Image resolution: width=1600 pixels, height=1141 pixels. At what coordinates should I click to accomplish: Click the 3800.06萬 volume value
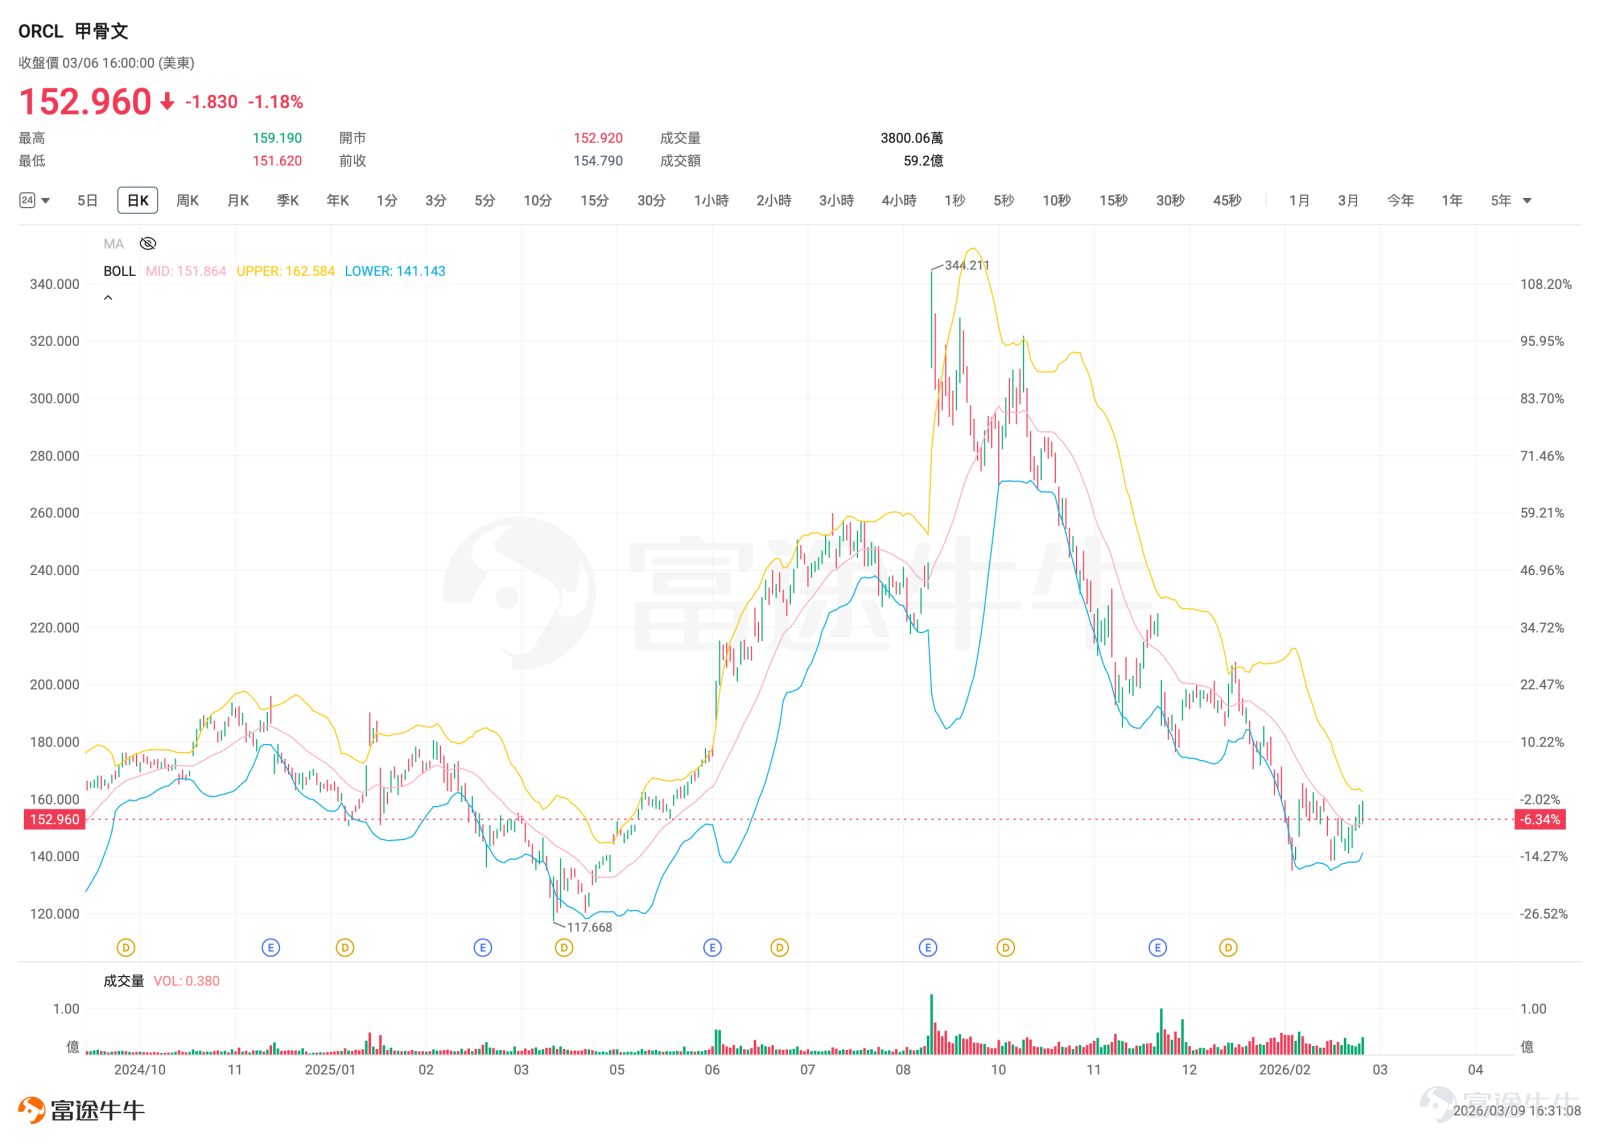[912, 138]
